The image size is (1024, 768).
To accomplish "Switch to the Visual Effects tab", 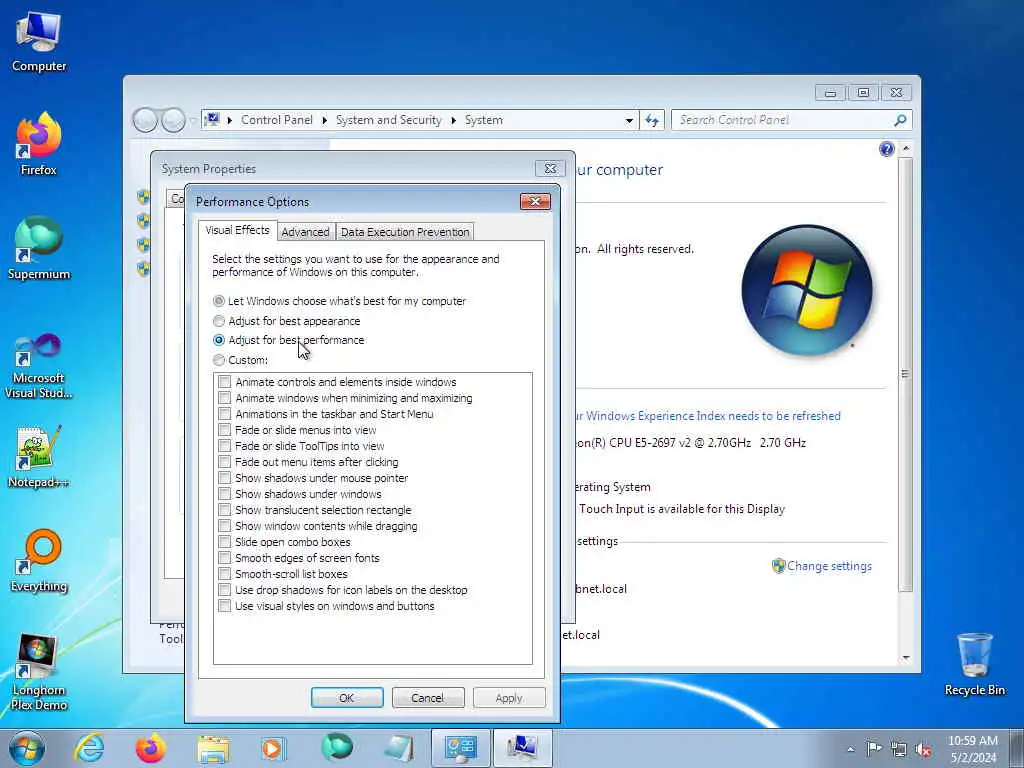I will tap(237, 231).
